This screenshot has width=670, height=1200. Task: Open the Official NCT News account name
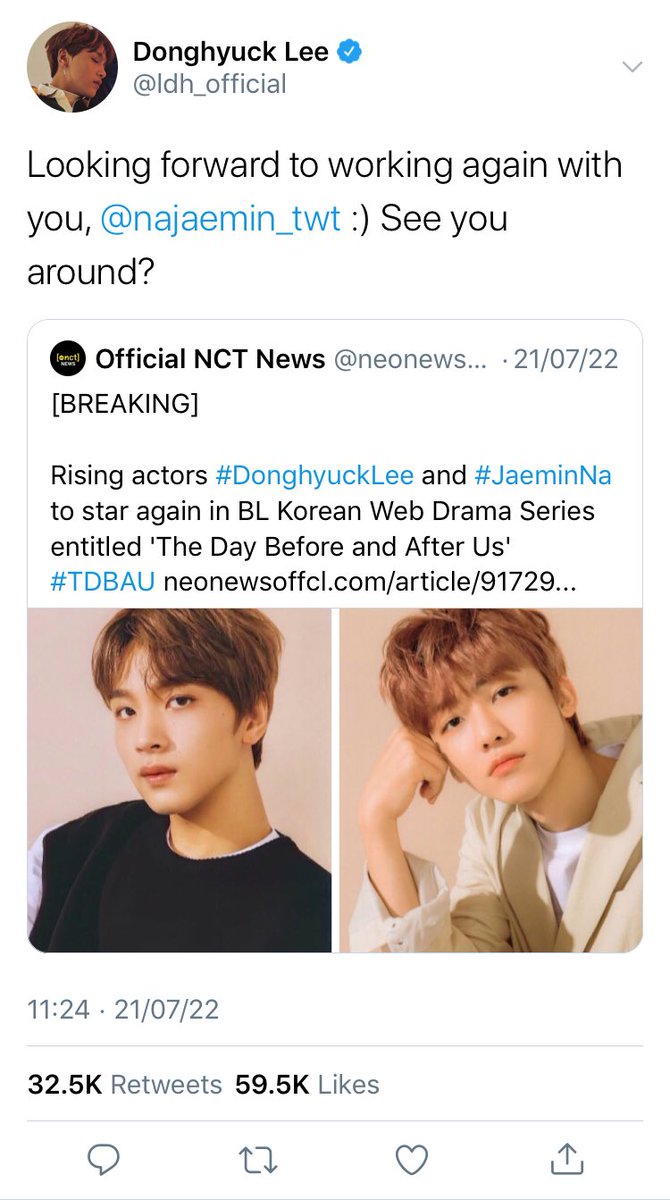coord(210,359)
